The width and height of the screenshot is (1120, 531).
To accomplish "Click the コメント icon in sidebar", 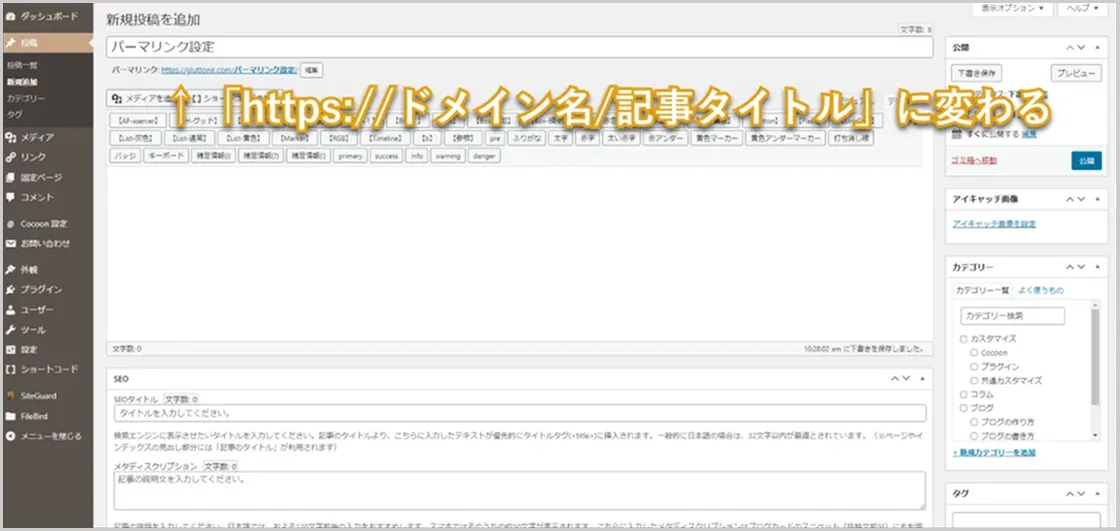I will (x=11, y=197).
